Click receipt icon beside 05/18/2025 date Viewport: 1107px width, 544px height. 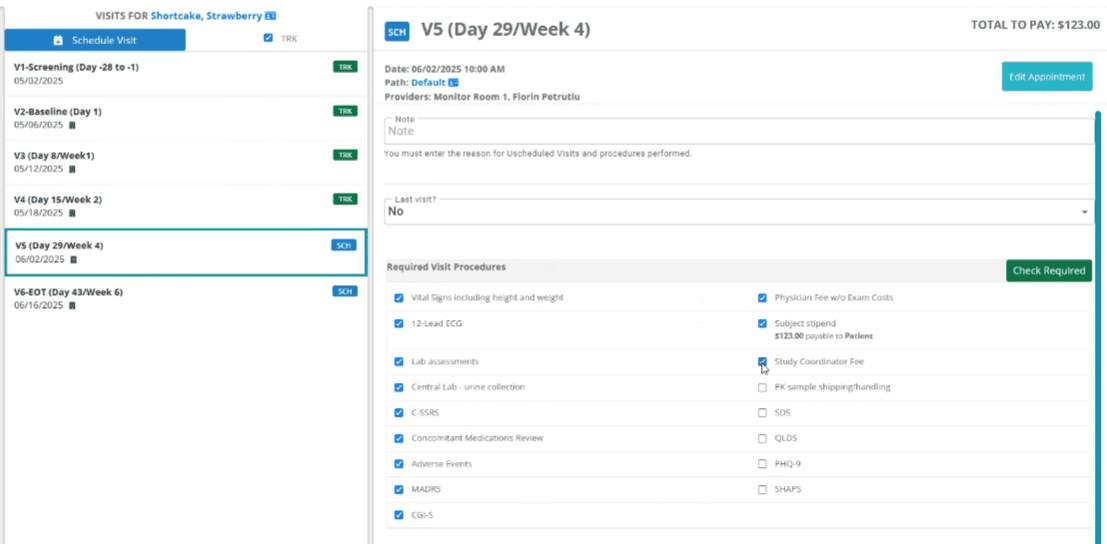(72, 212)
